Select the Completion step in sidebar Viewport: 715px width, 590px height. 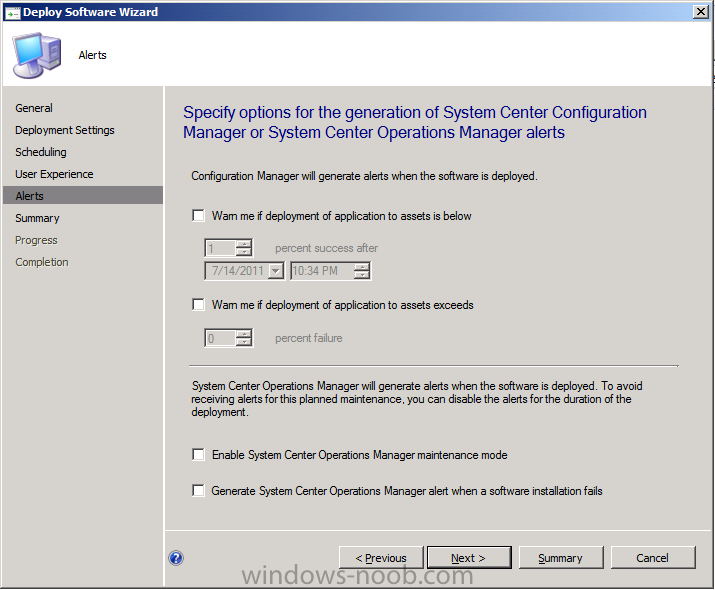[41, 262]
